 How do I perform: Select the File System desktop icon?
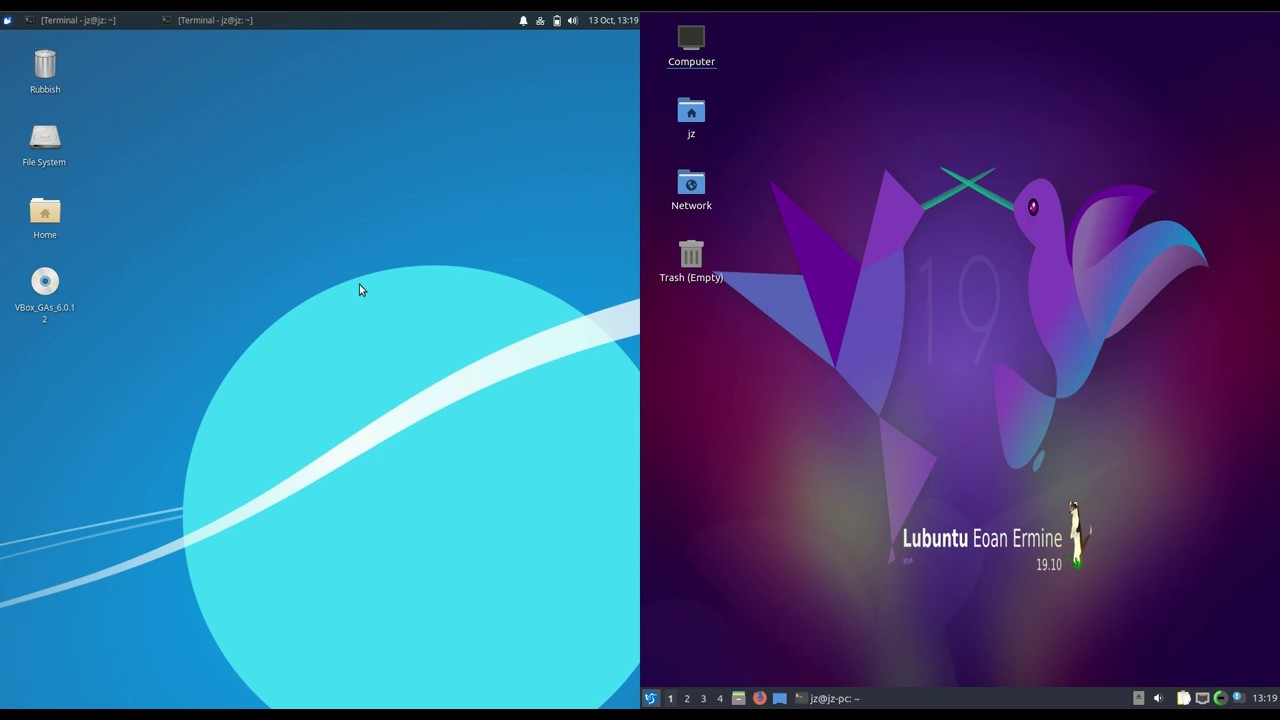pyautogui.click(x=44, y=145)
